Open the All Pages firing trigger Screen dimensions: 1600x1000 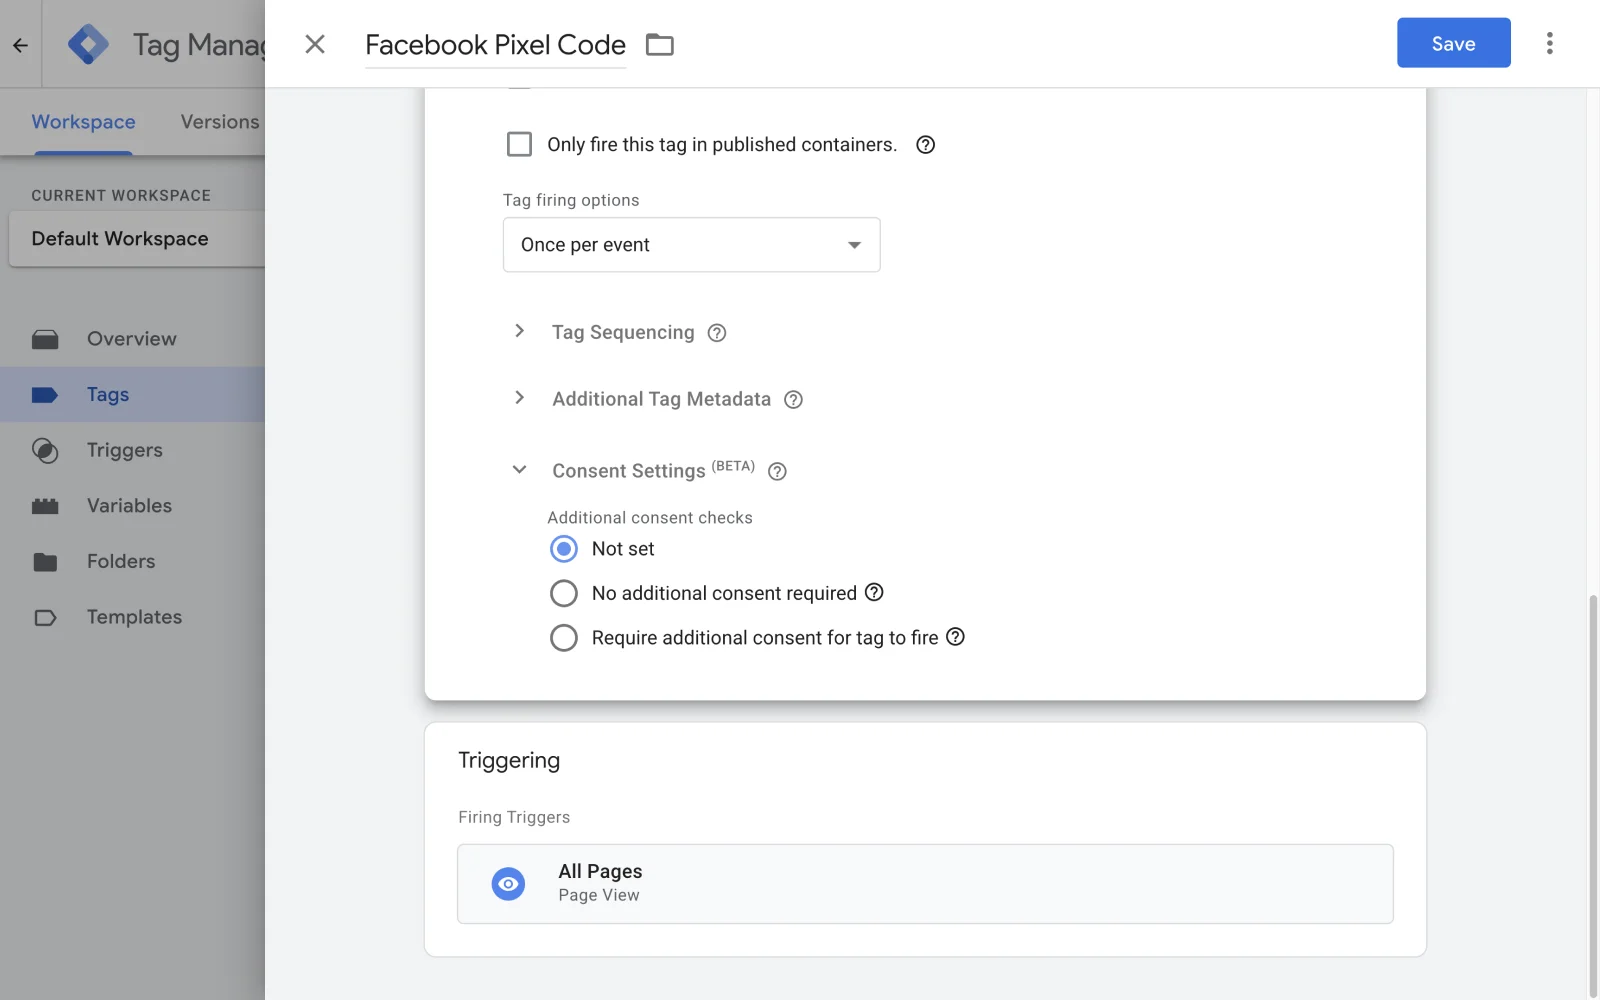coord(924,883)
